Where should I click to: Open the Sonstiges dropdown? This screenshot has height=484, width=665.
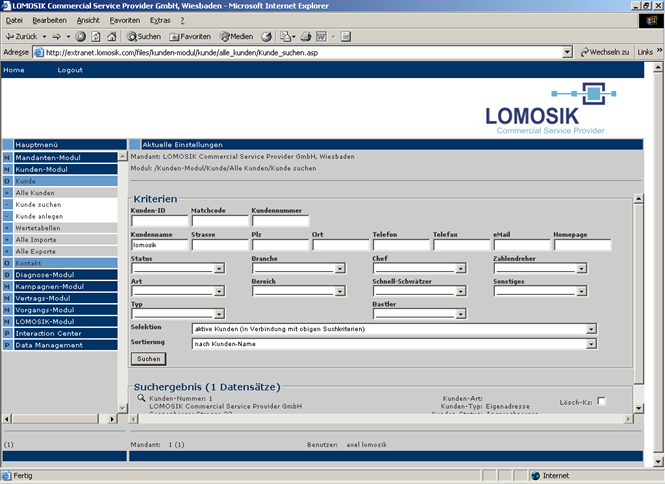coord(540,291)
